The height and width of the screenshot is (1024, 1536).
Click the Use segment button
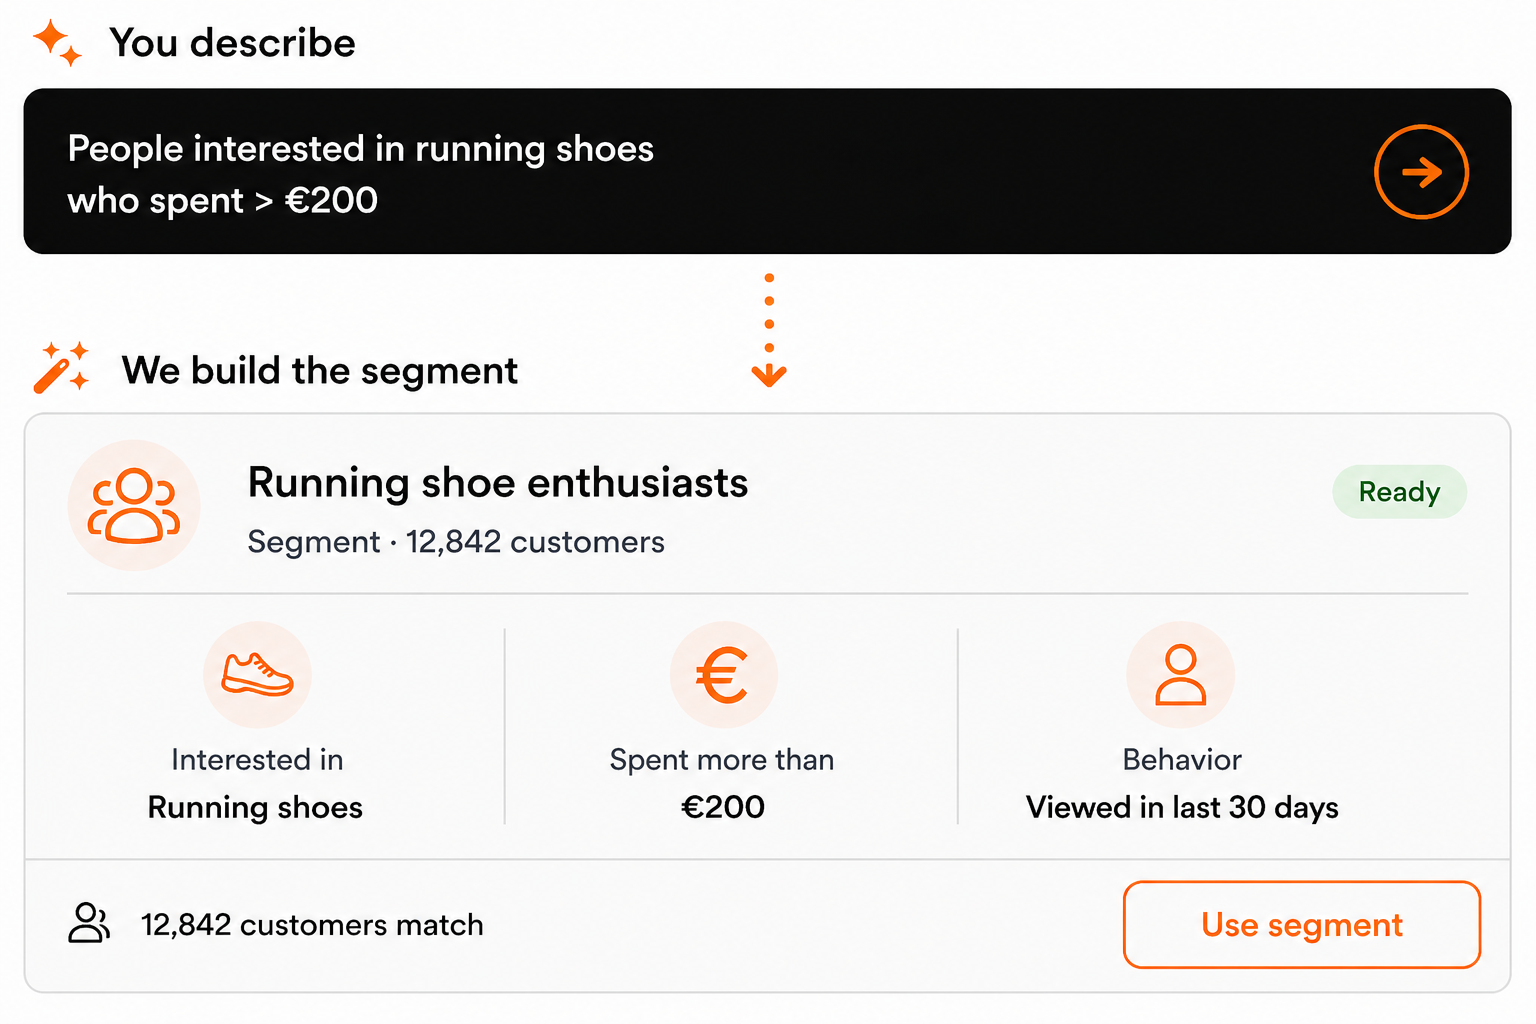coord(1302,925)
